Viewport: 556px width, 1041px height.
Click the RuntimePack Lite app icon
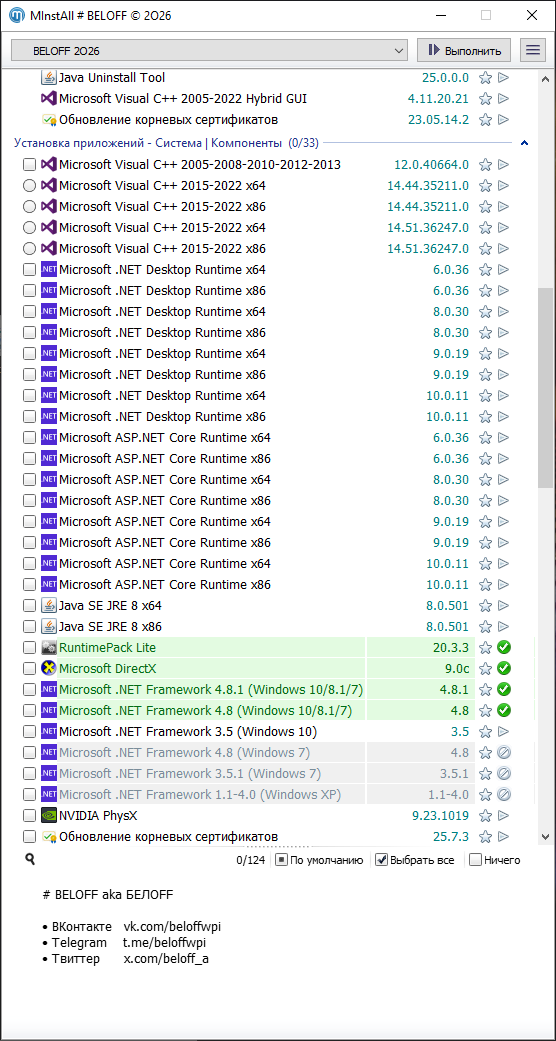pos(48,647)
